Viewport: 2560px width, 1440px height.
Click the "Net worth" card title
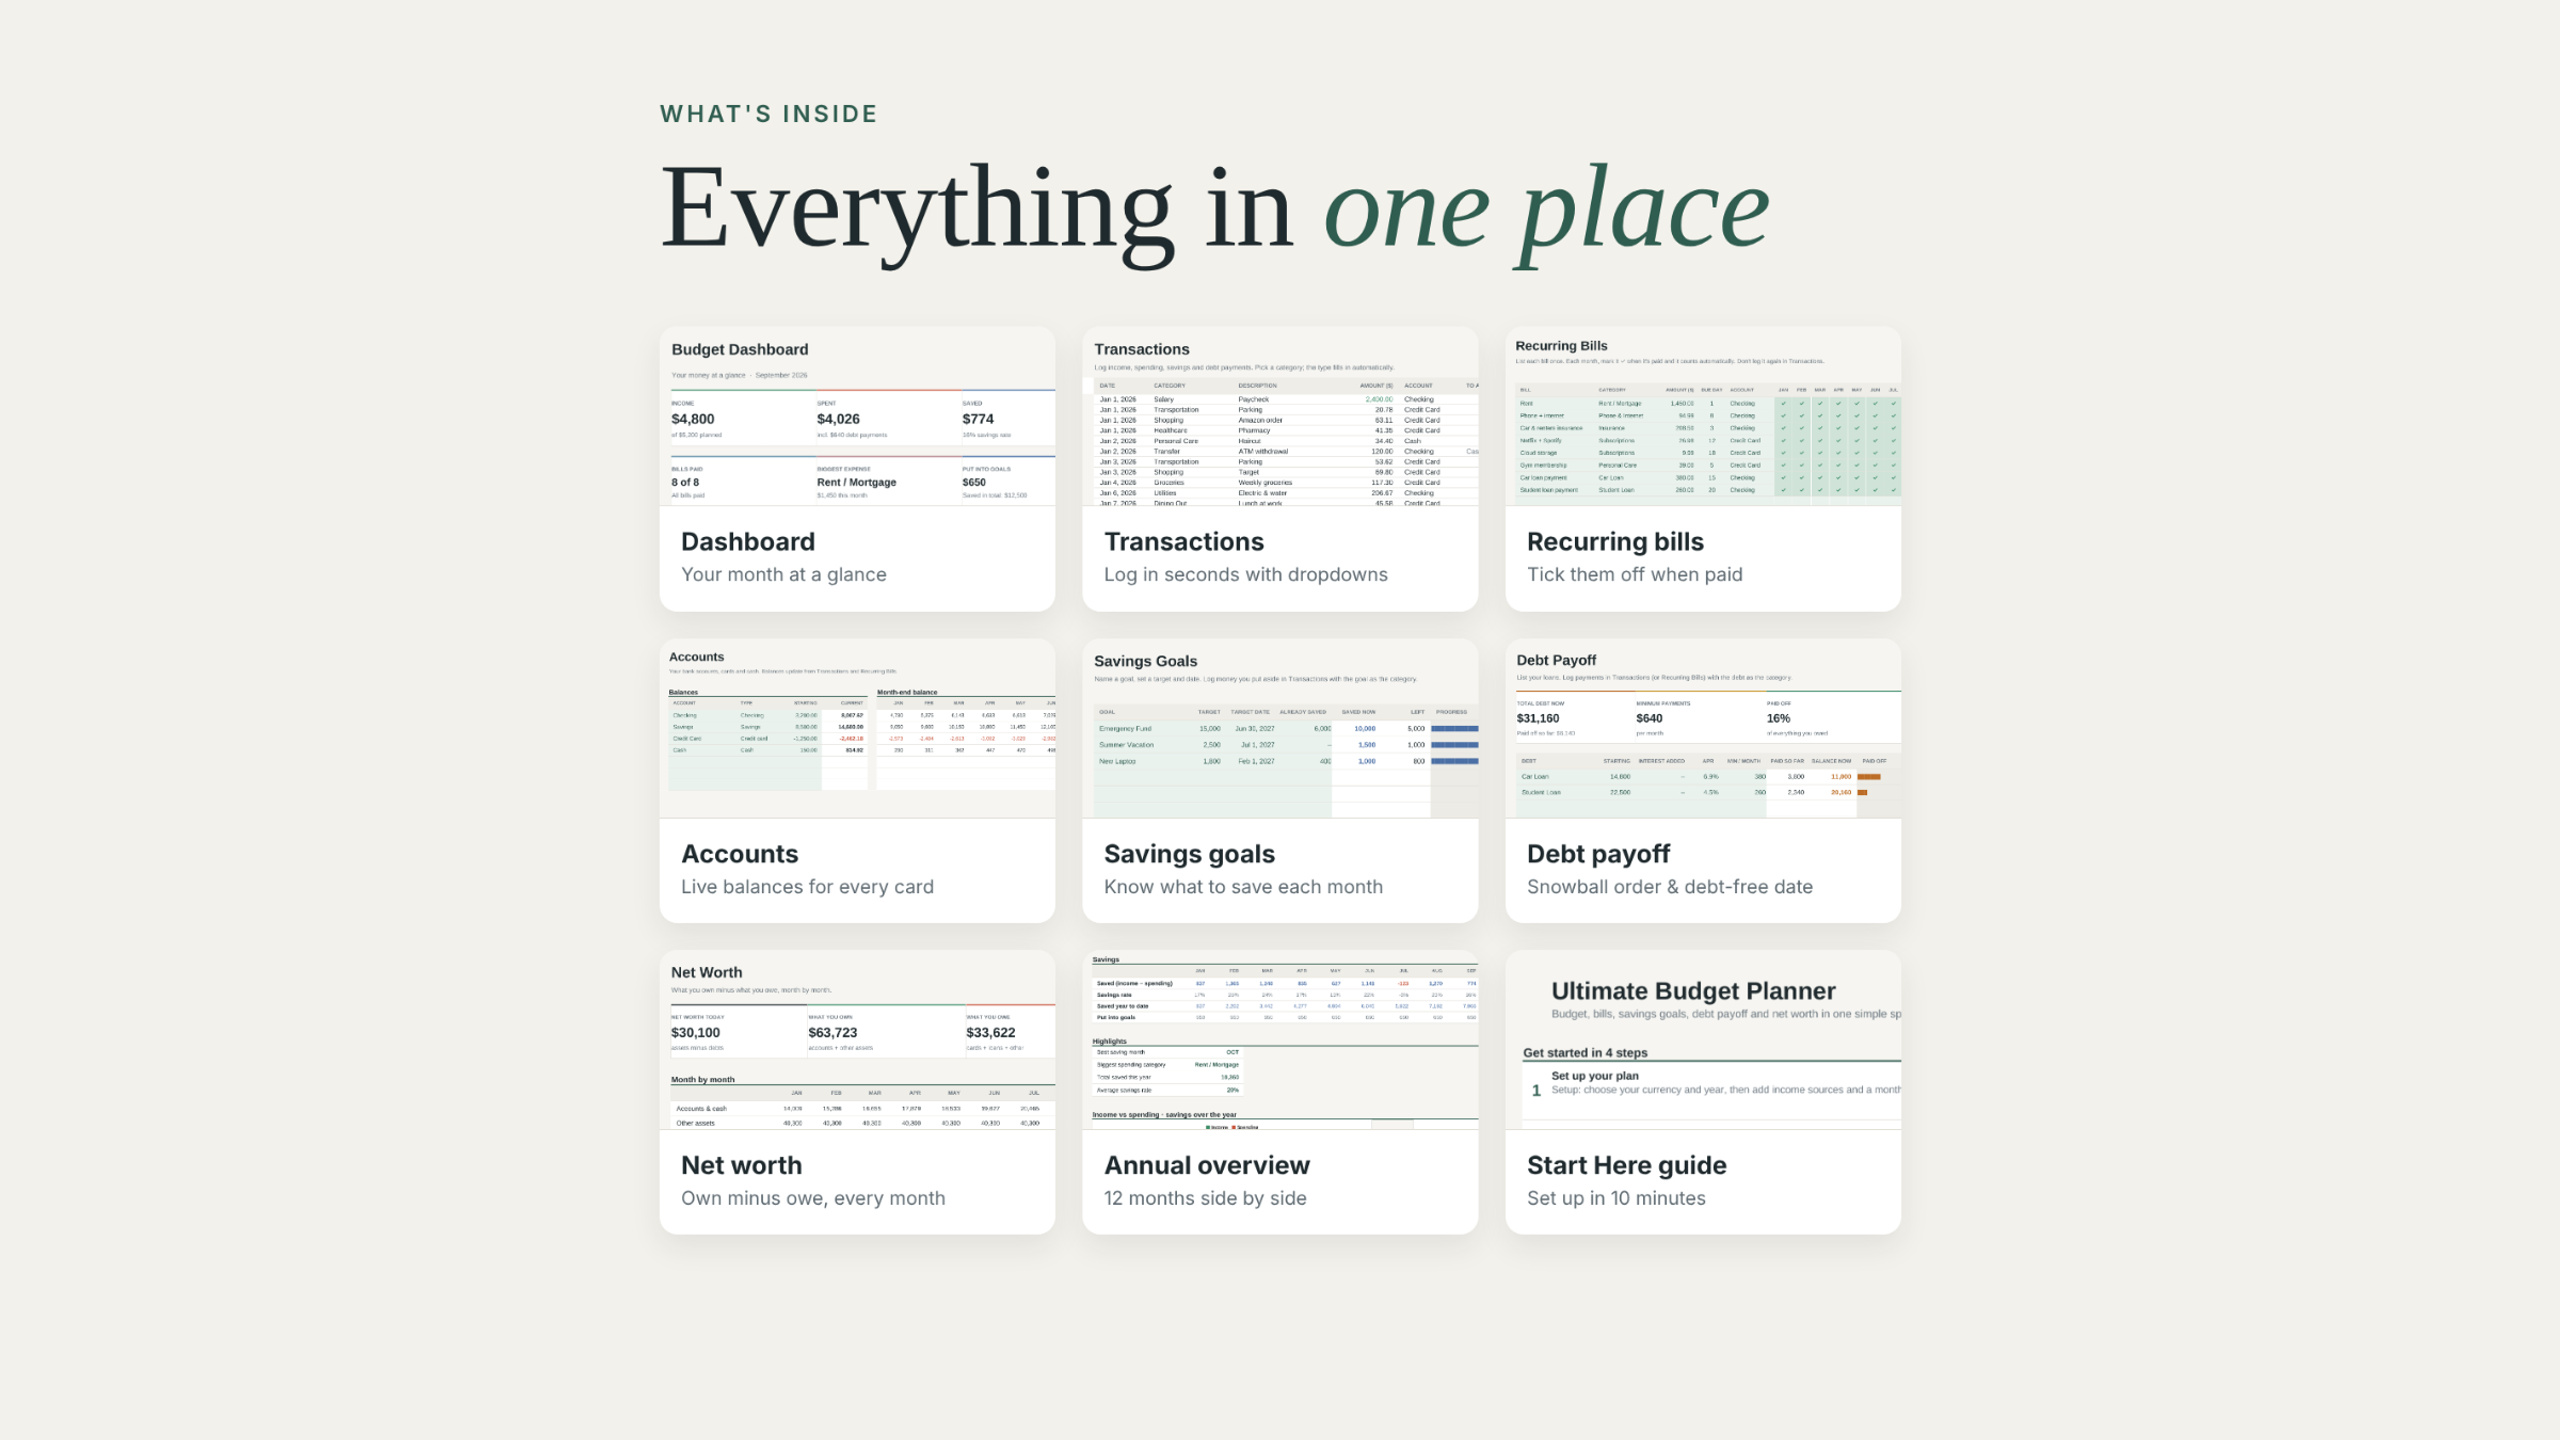pos(741,1166)
